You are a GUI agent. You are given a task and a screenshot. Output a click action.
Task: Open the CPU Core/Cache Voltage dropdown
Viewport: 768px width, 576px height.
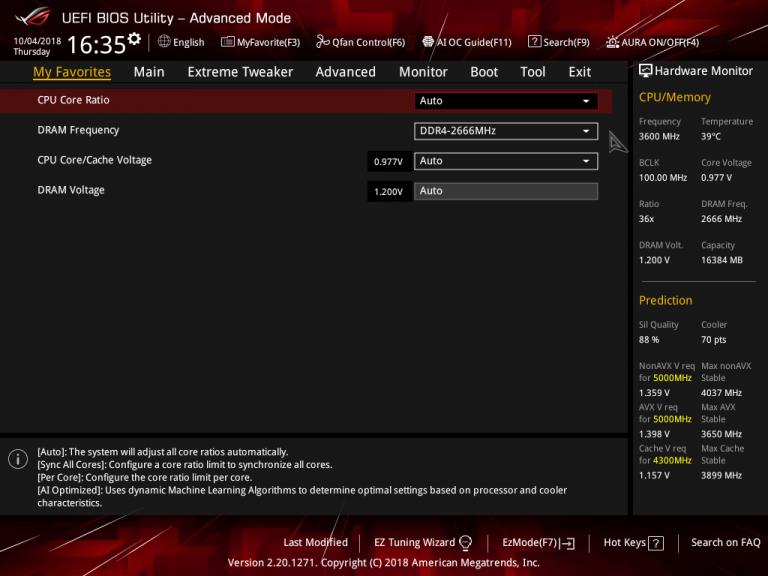506,161
